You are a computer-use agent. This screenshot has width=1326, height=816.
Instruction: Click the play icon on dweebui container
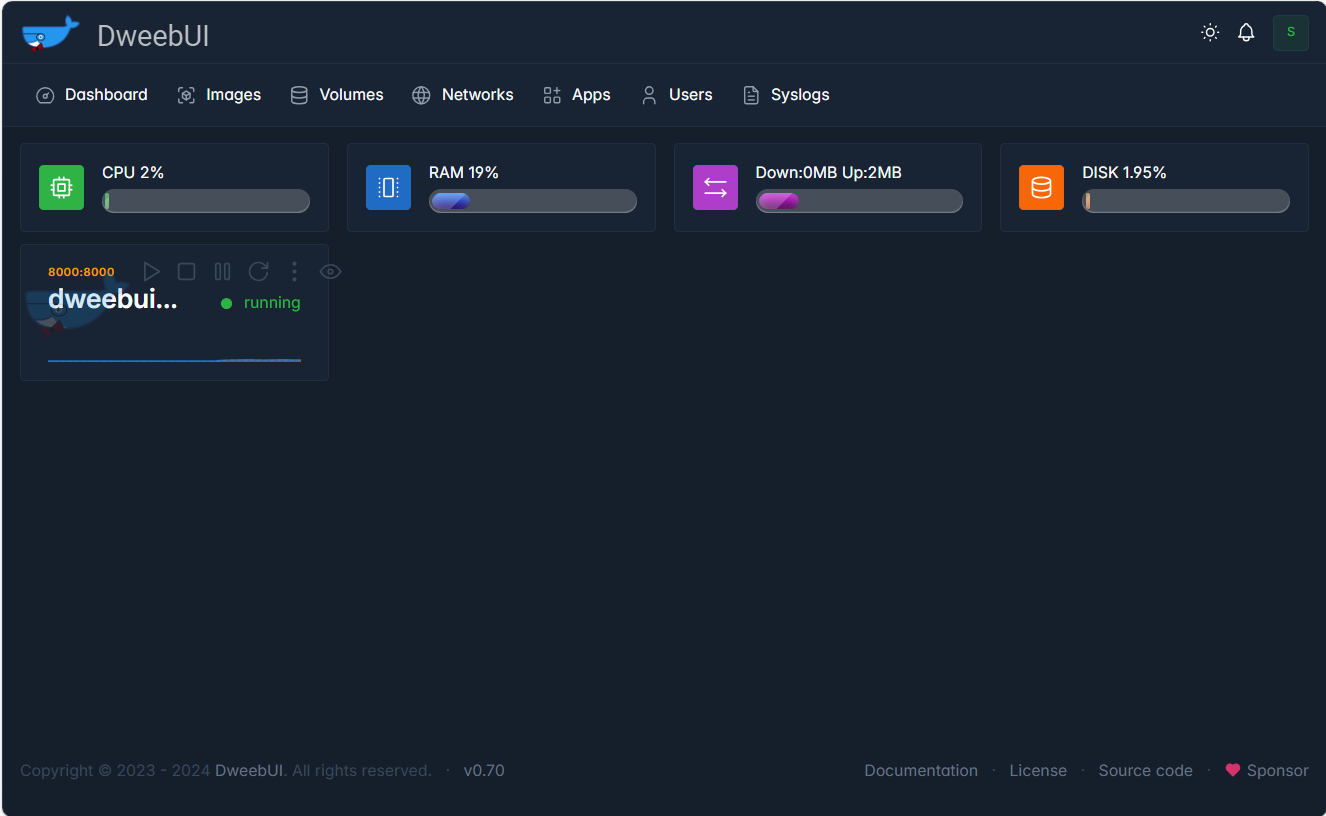pyautogui.click(x=152, y=271)
